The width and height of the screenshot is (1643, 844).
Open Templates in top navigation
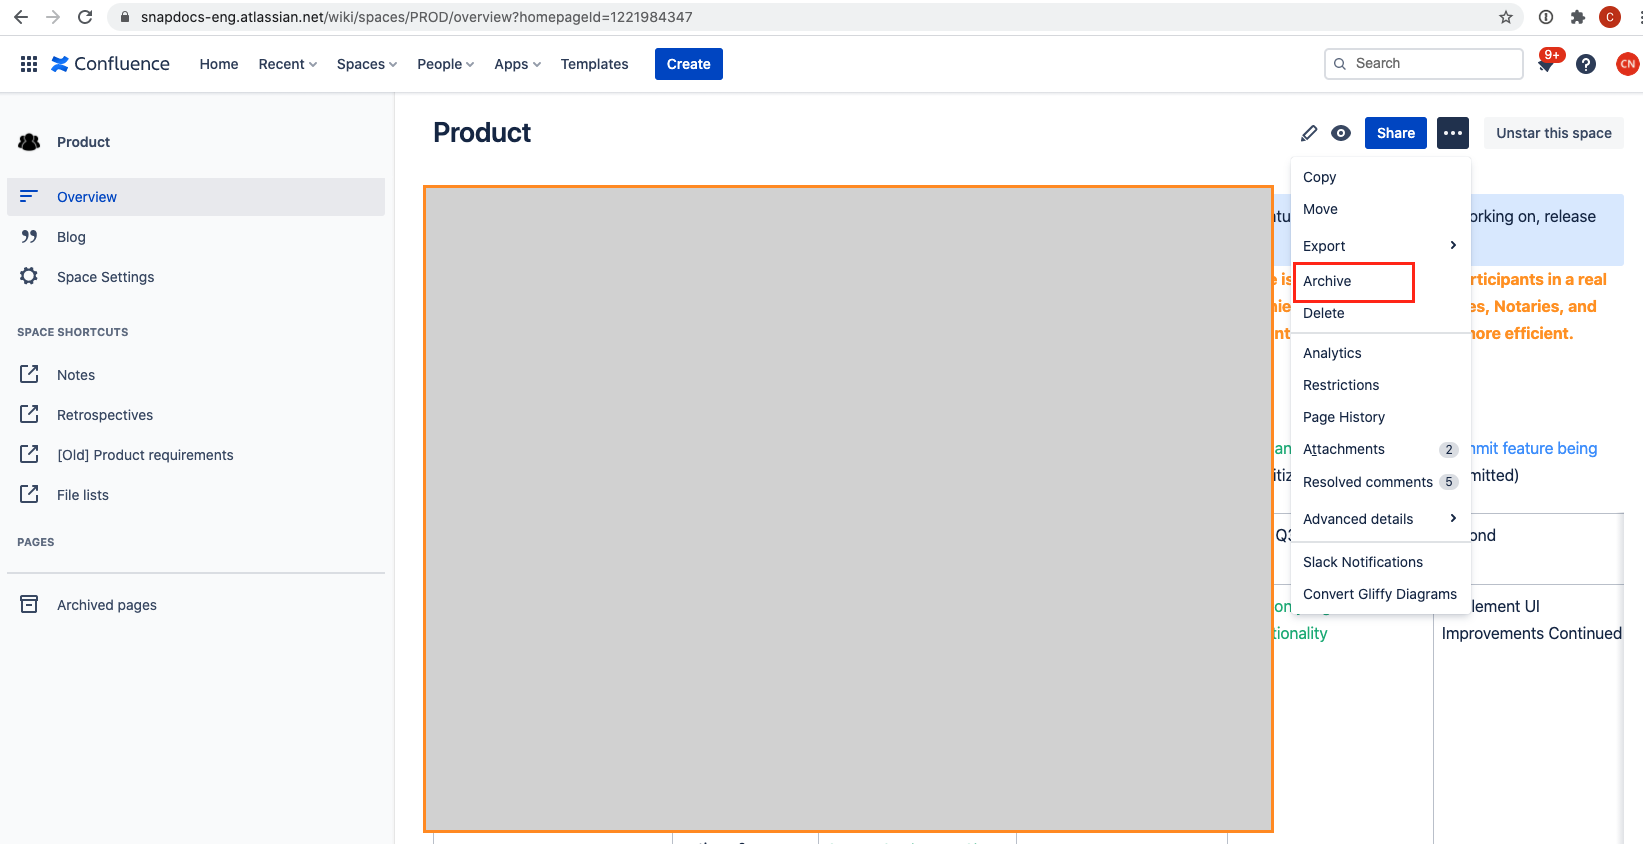pos(595,64)
